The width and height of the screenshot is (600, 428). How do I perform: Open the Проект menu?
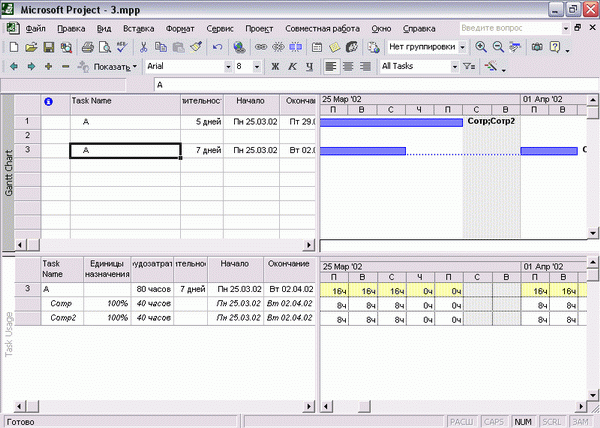tap(259, 29)
